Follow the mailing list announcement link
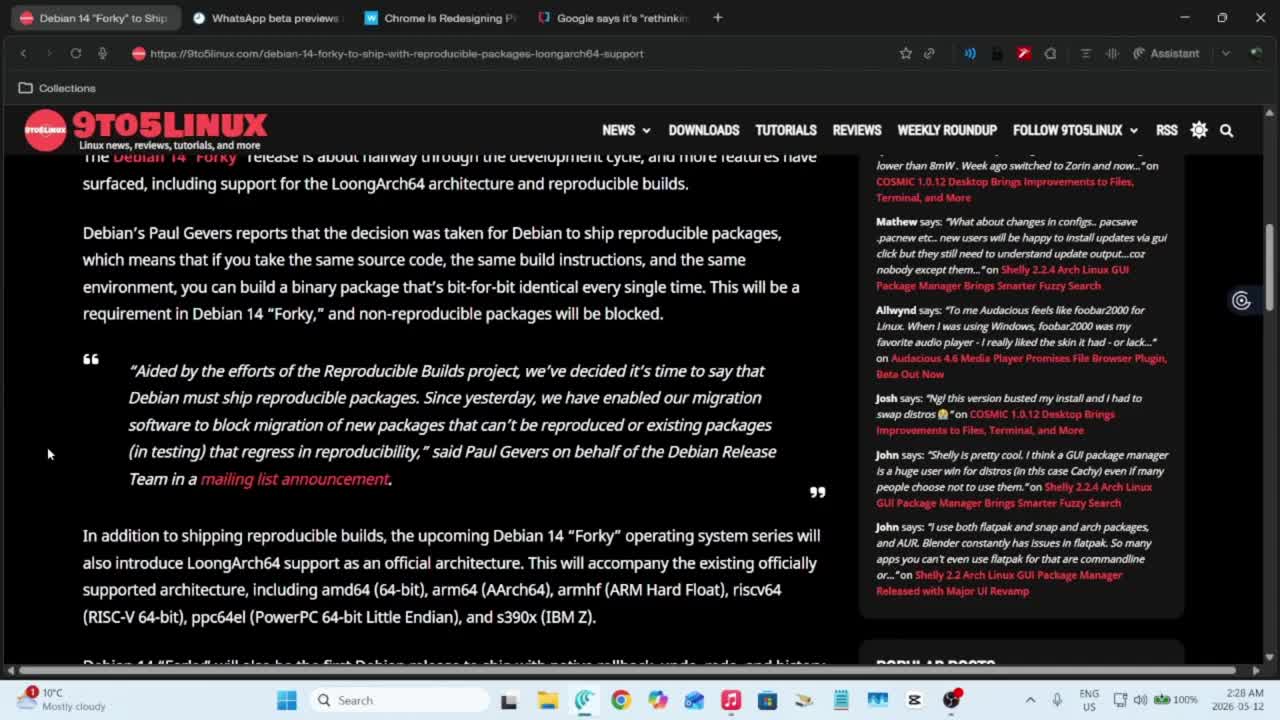The width and height of the screenshot is (1280, 720). pyautogui.click(x=295, y=479)
